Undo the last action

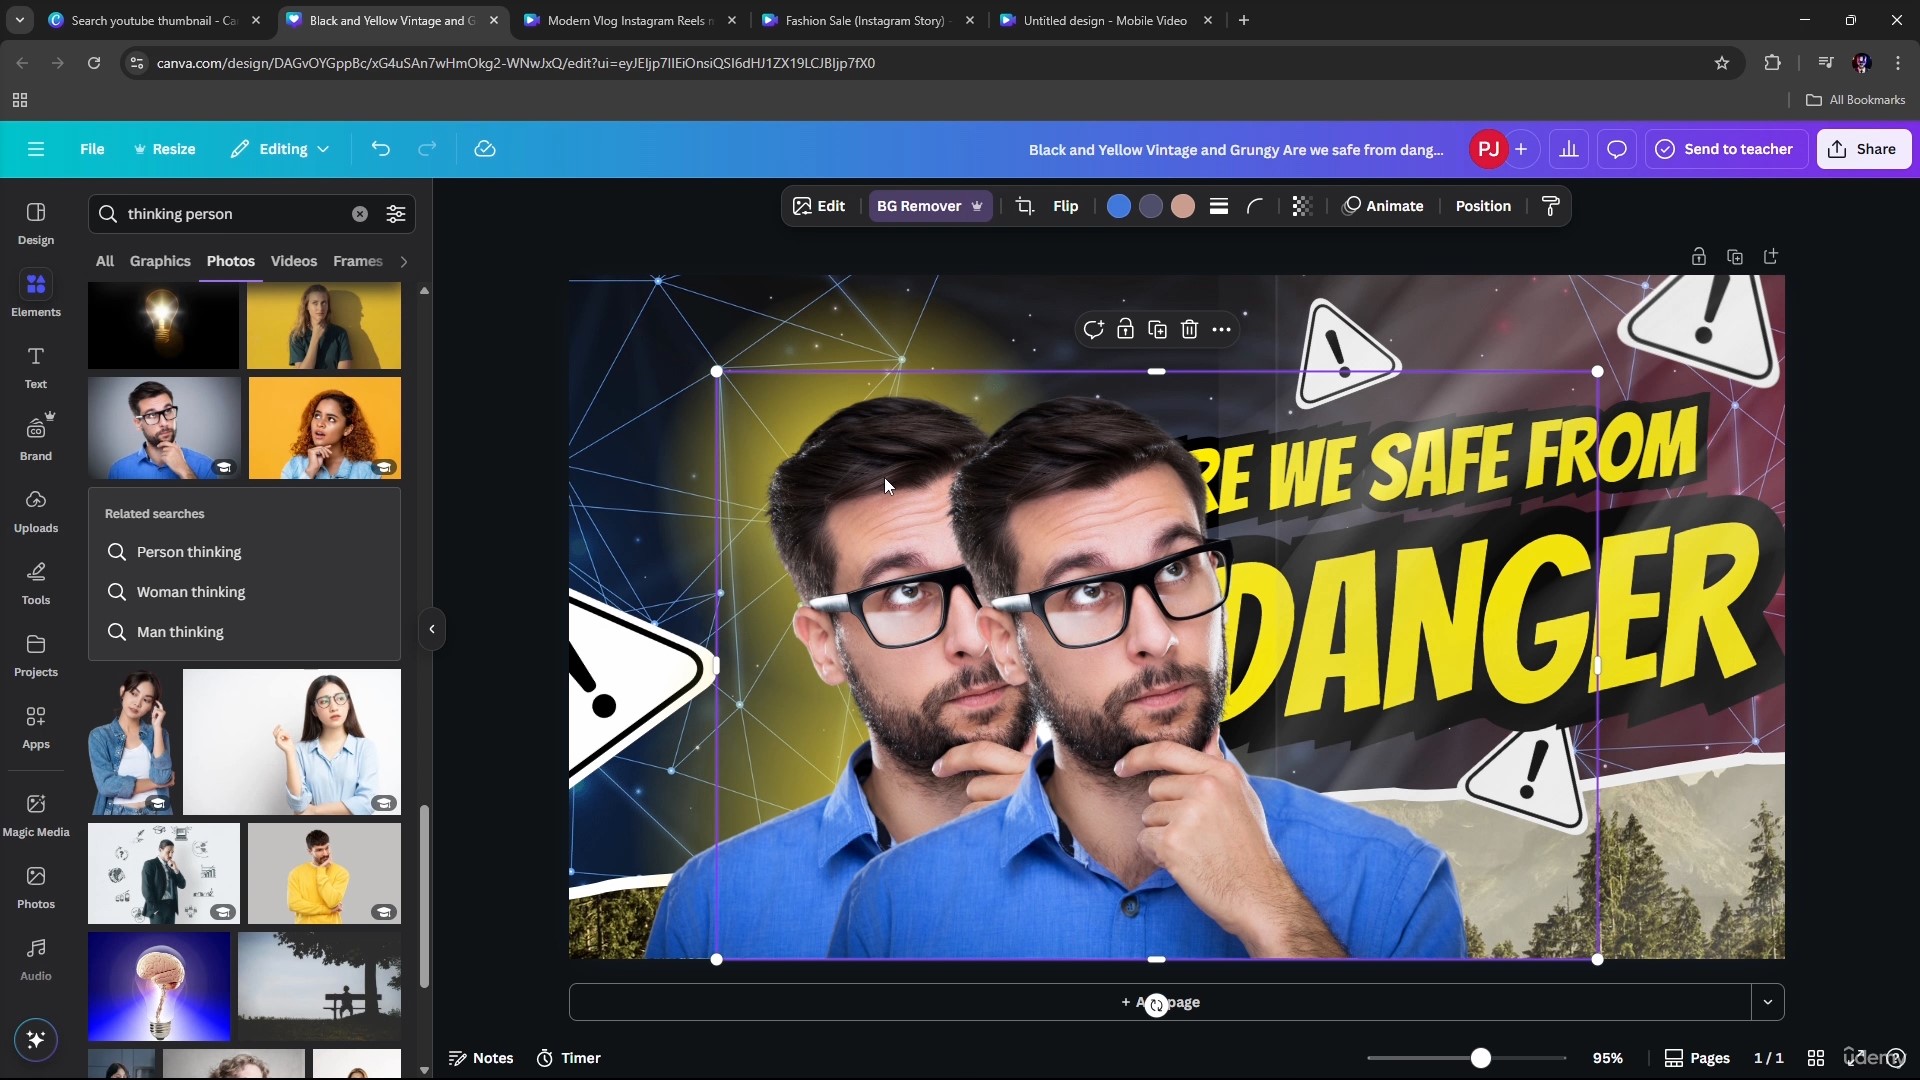tap(381, 149)
